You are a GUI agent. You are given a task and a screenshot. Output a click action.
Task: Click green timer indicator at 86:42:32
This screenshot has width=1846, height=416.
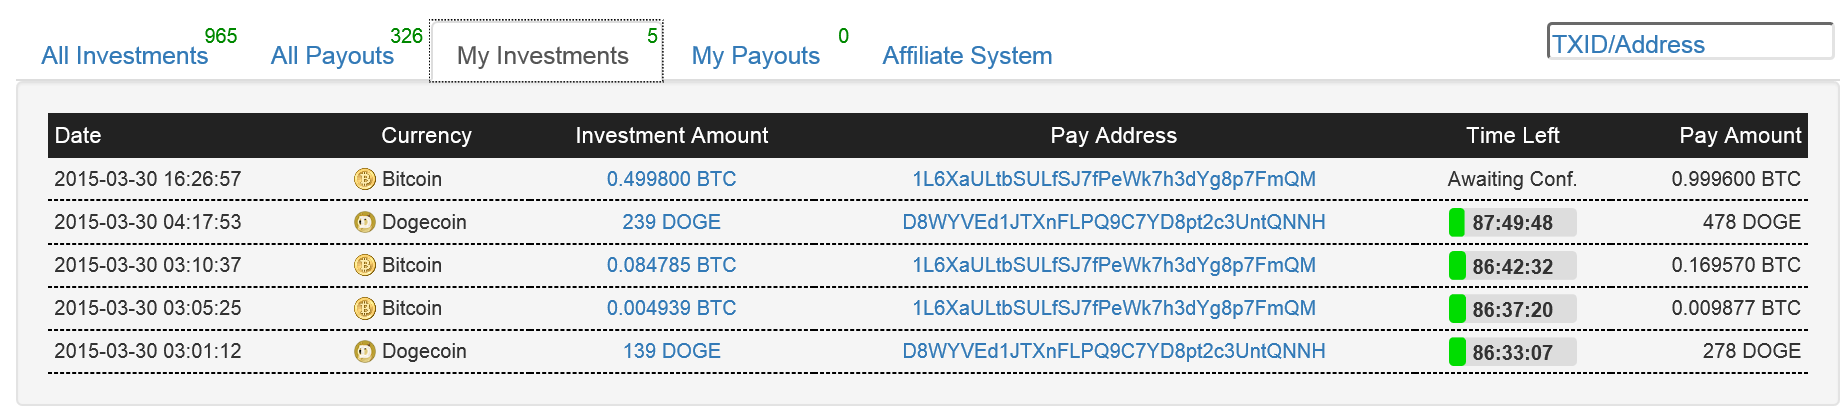1457,265
